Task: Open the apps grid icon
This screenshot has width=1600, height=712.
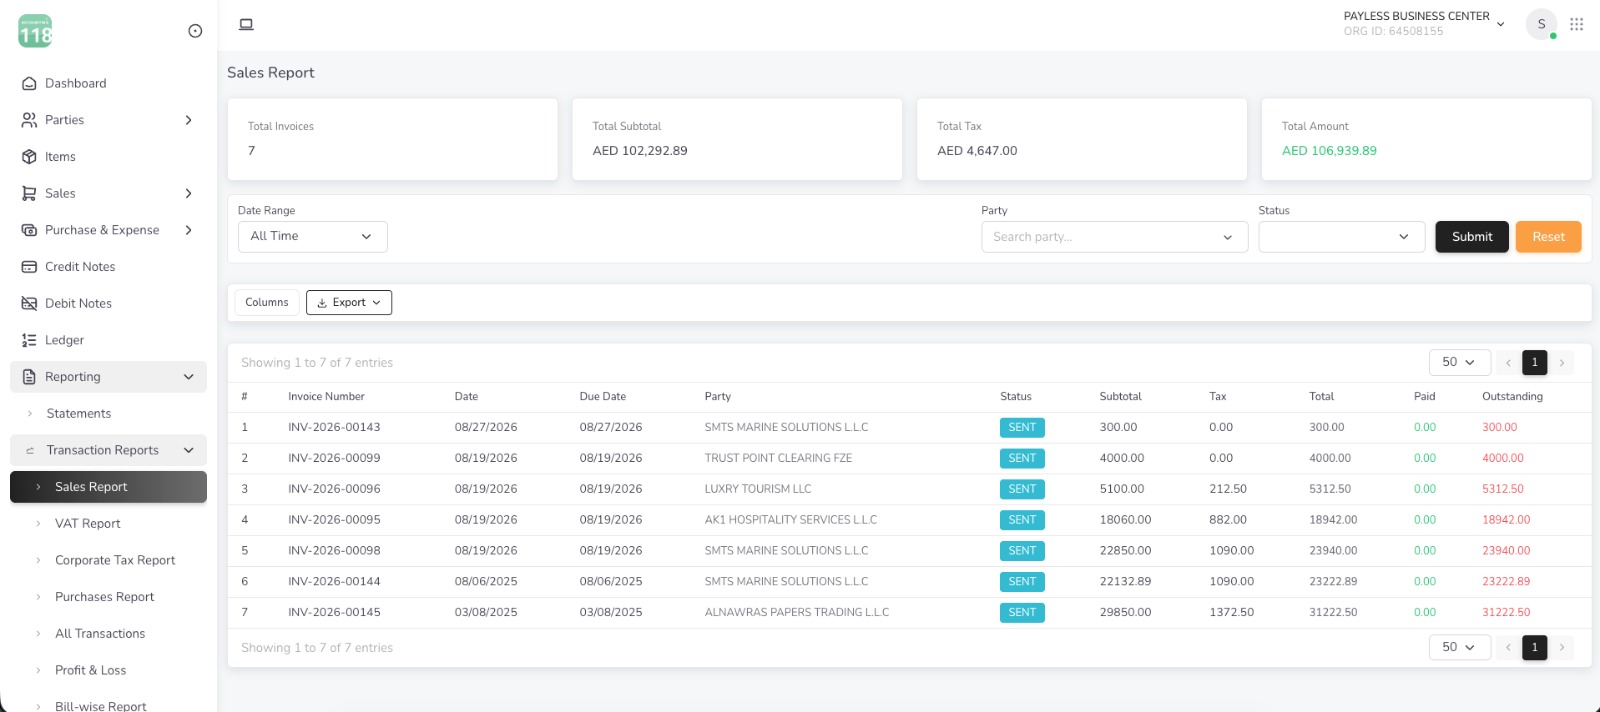Action: tap(1576, 24)
